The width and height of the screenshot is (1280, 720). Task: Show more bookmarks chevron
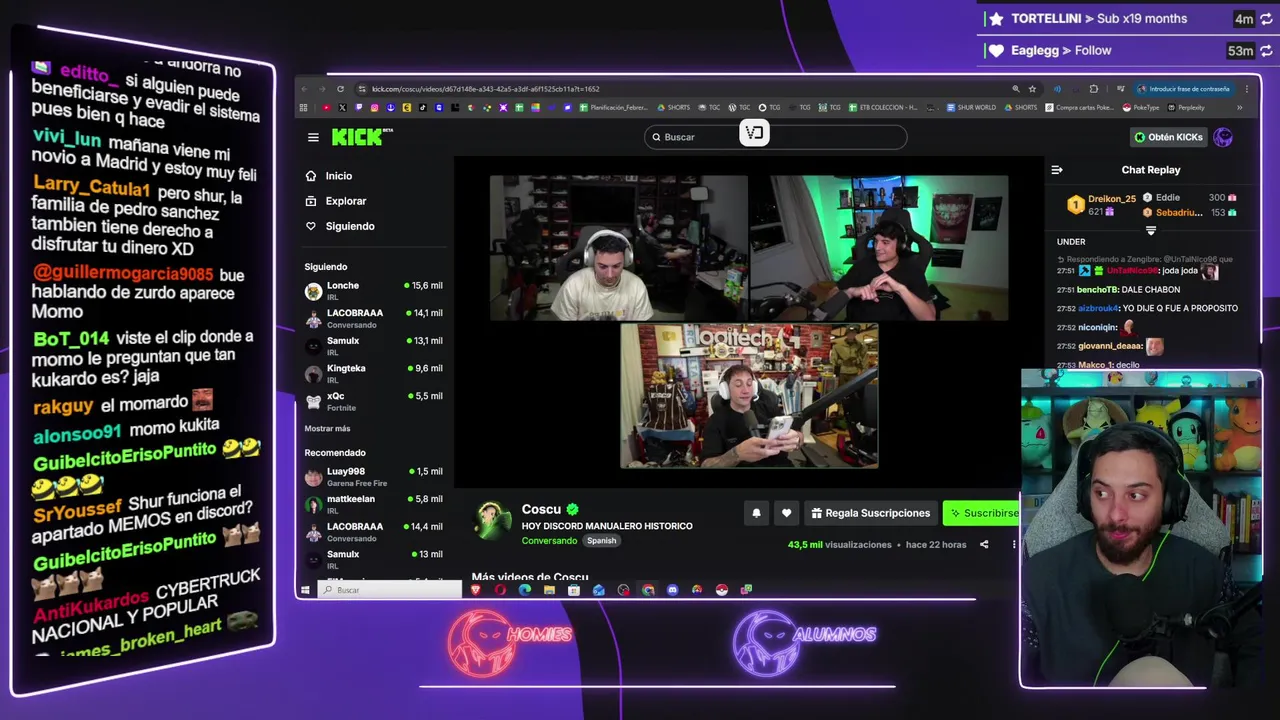tap(1240, 108)
